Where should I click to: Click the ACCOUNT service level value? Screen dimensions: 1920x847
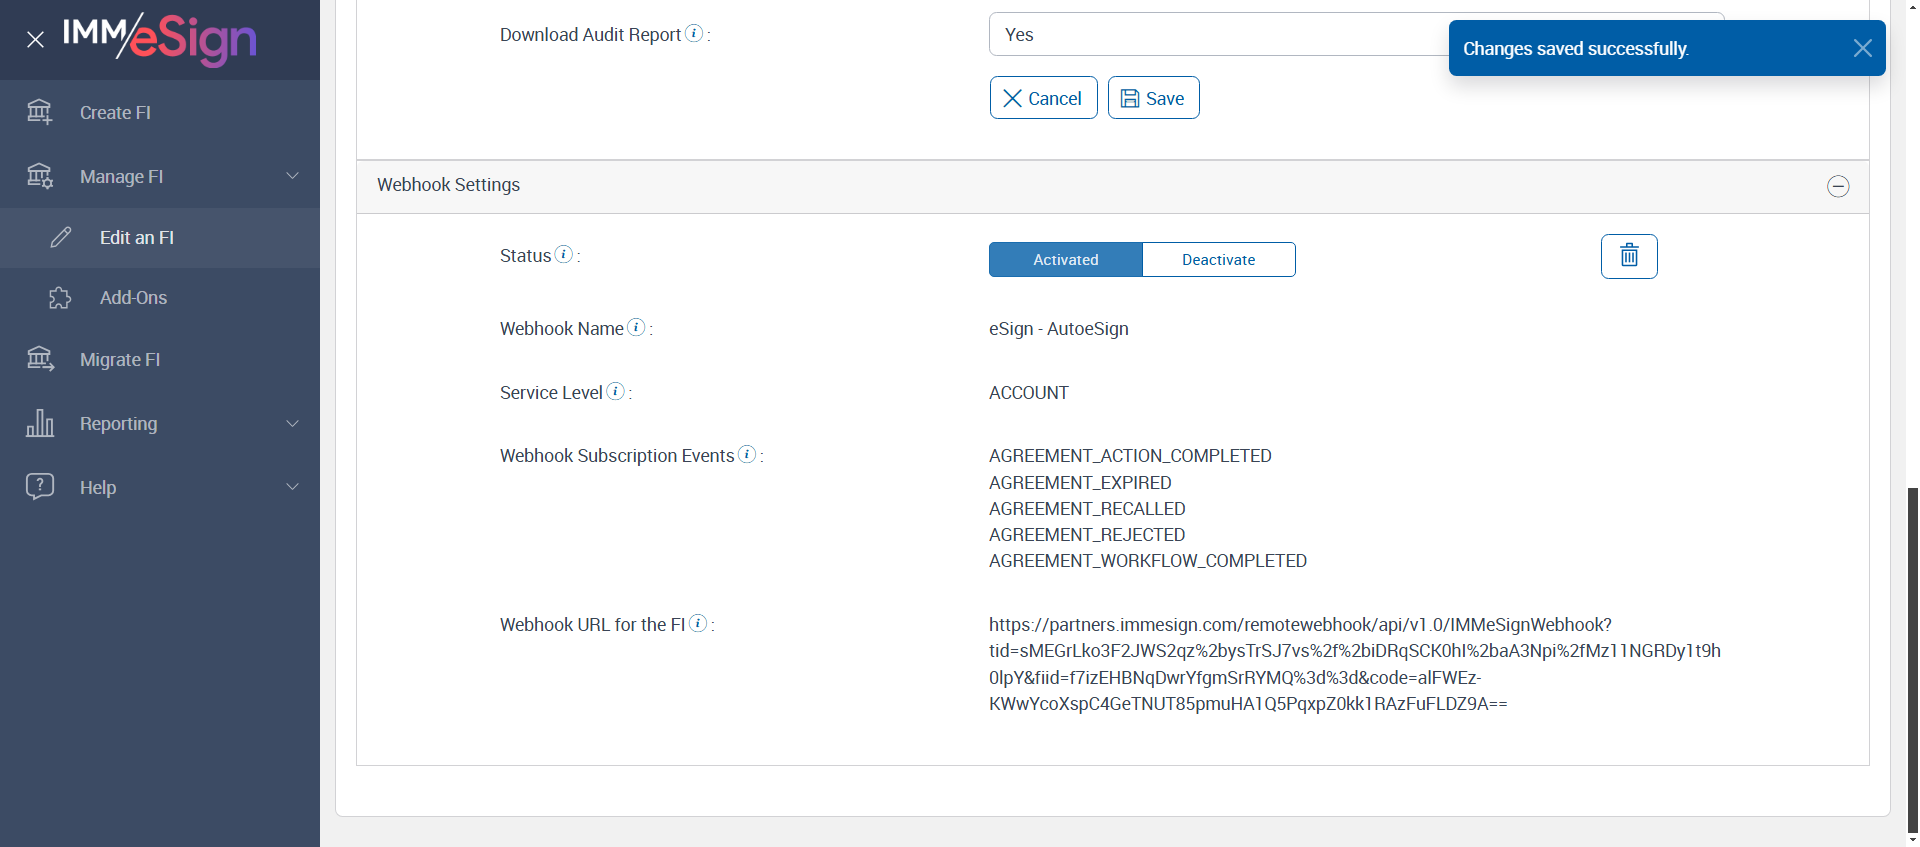1029,393
